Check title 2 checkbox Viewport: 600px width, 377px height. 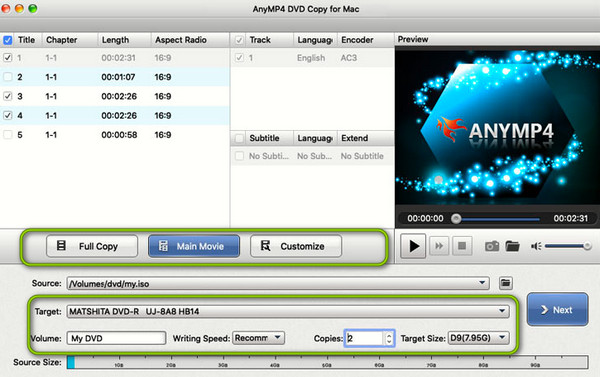8,77
